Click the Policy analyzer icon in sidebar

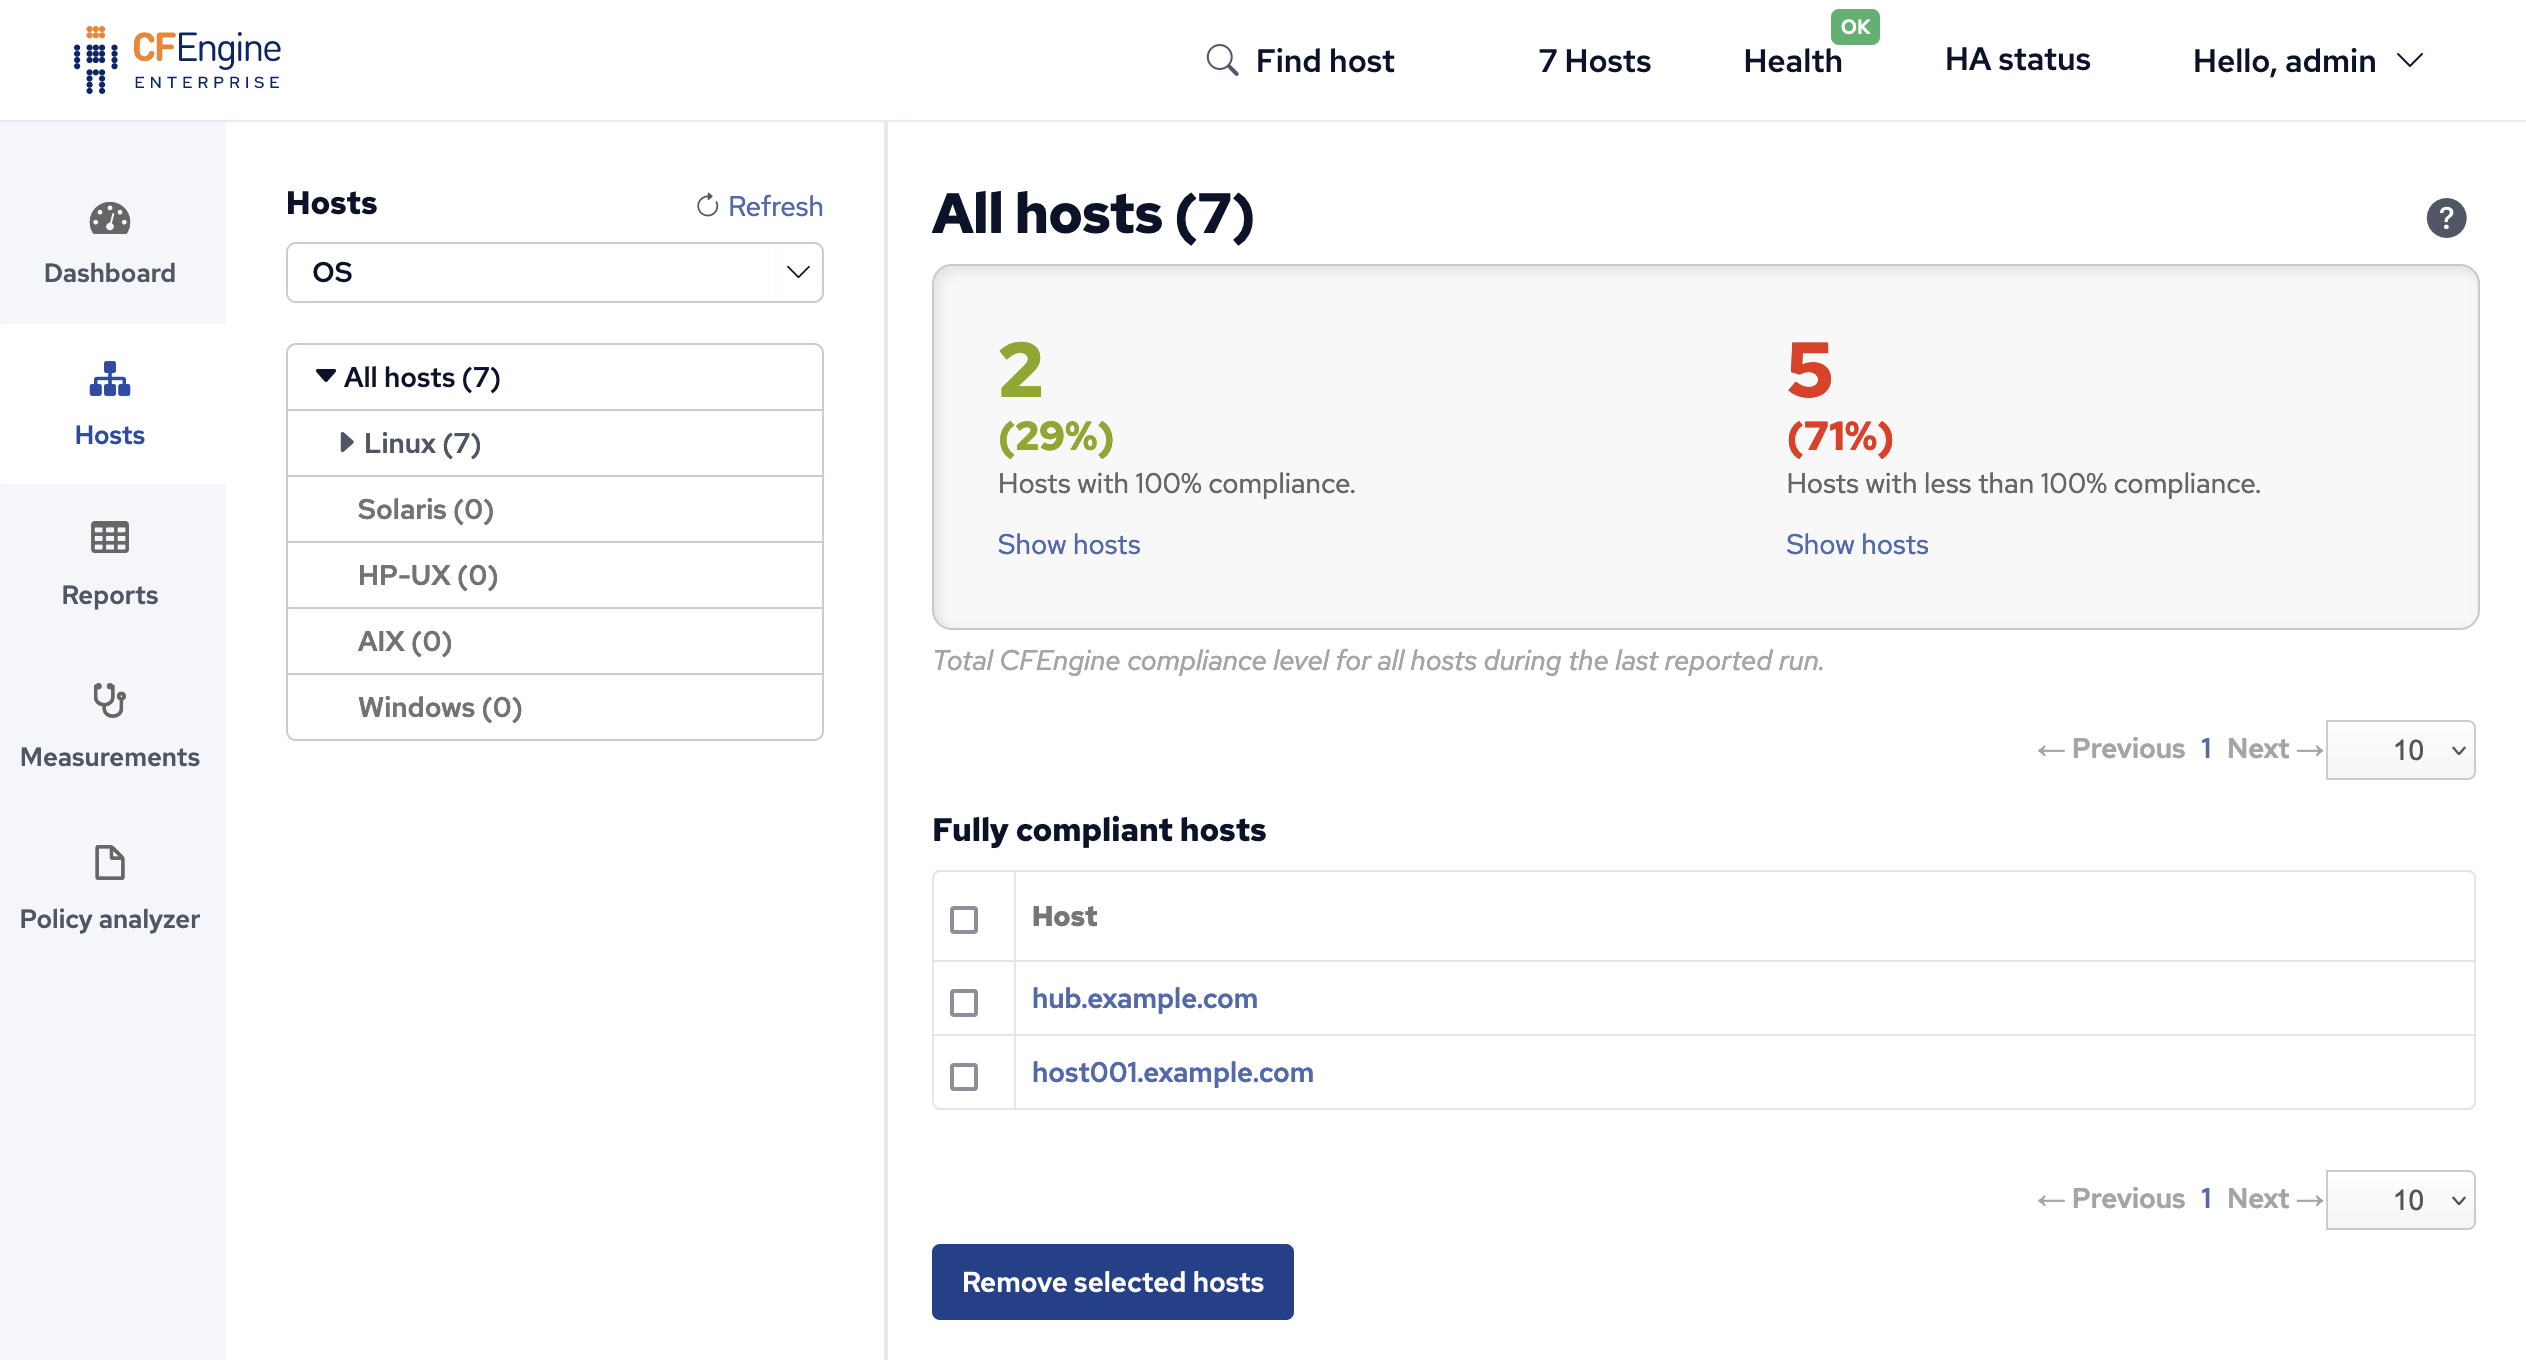pyautogui.click(x=109, y=864)
